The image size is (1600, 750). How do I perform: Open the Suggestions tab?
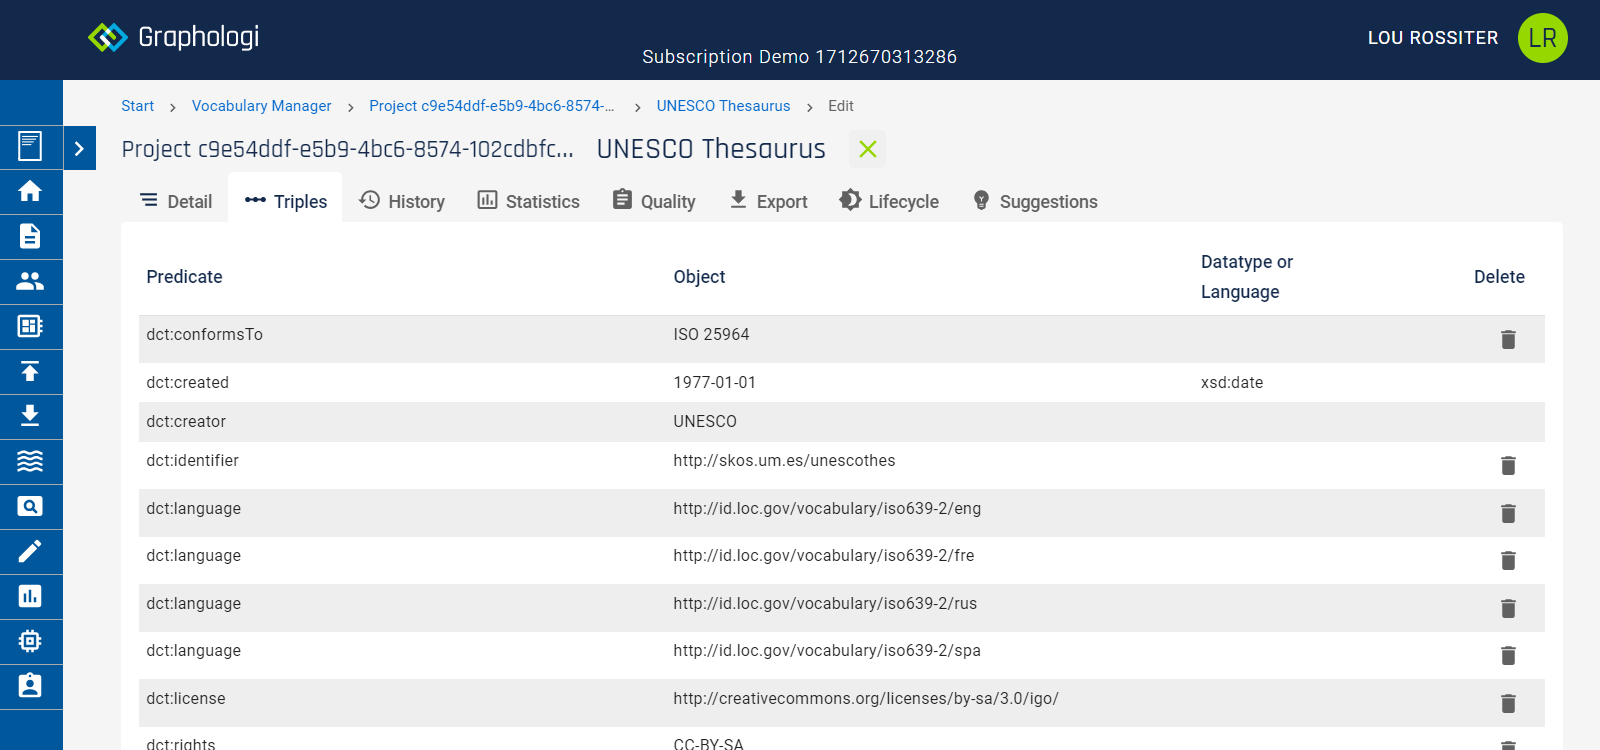1035,201
